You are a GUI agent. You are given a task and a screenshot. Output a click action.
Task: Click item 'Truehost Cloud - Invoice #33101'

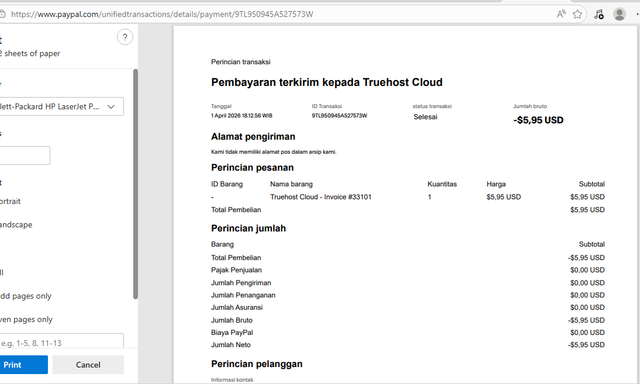click(321, 197)
